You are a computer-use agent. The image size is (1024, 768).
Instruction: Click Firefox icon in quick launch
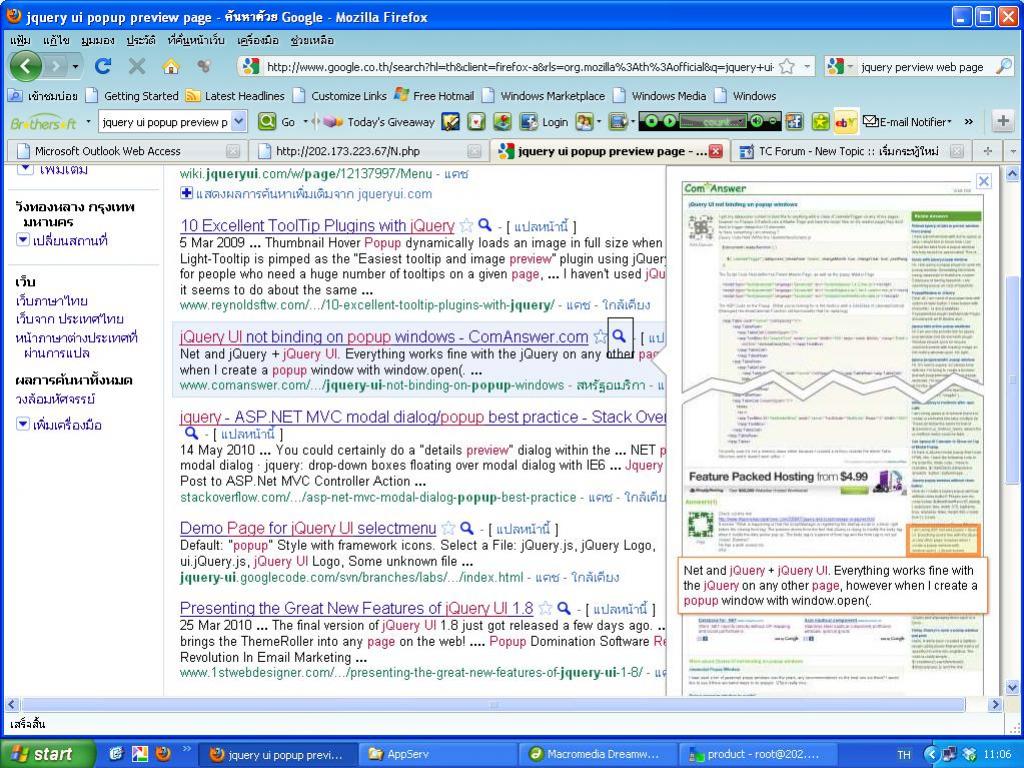(163, 754)
